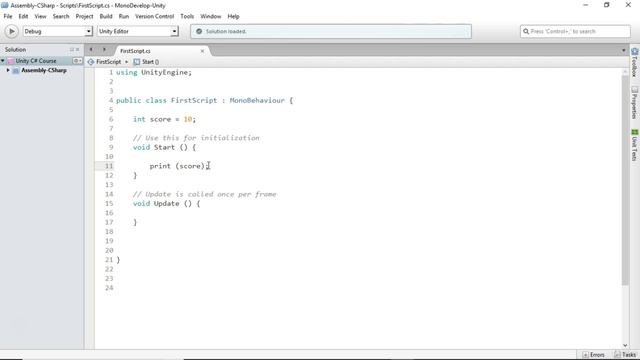Start debugging with the Run play button
This screenshot has width=640, height=360.
click(x=11, y=31)
